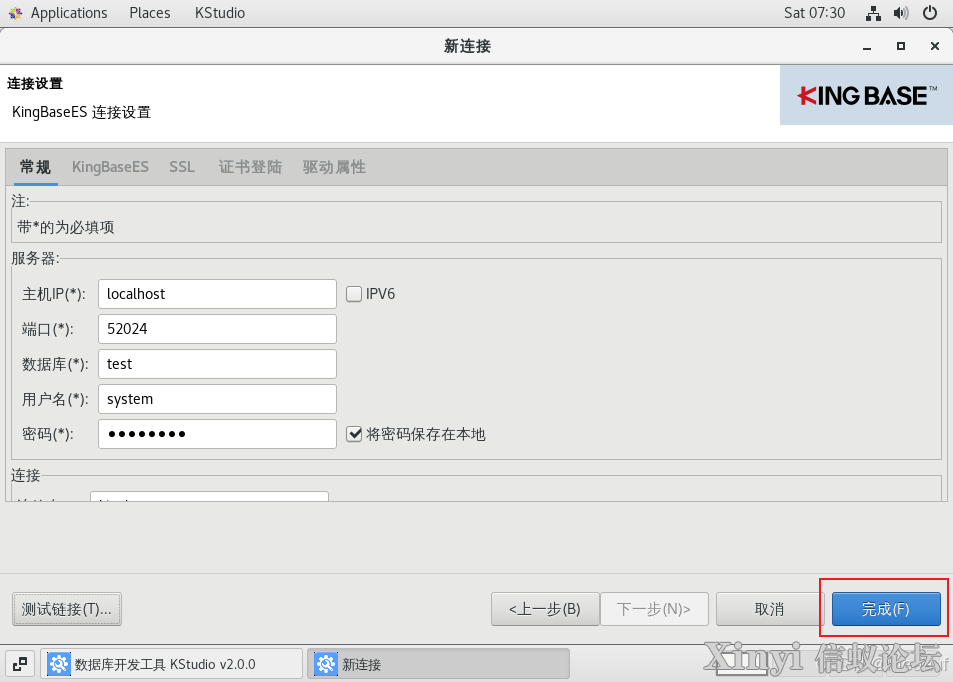Open the network status icon in top bar
Image resolution: width=953 pixels, height=682 pixels.
click(x=873, y=13)
